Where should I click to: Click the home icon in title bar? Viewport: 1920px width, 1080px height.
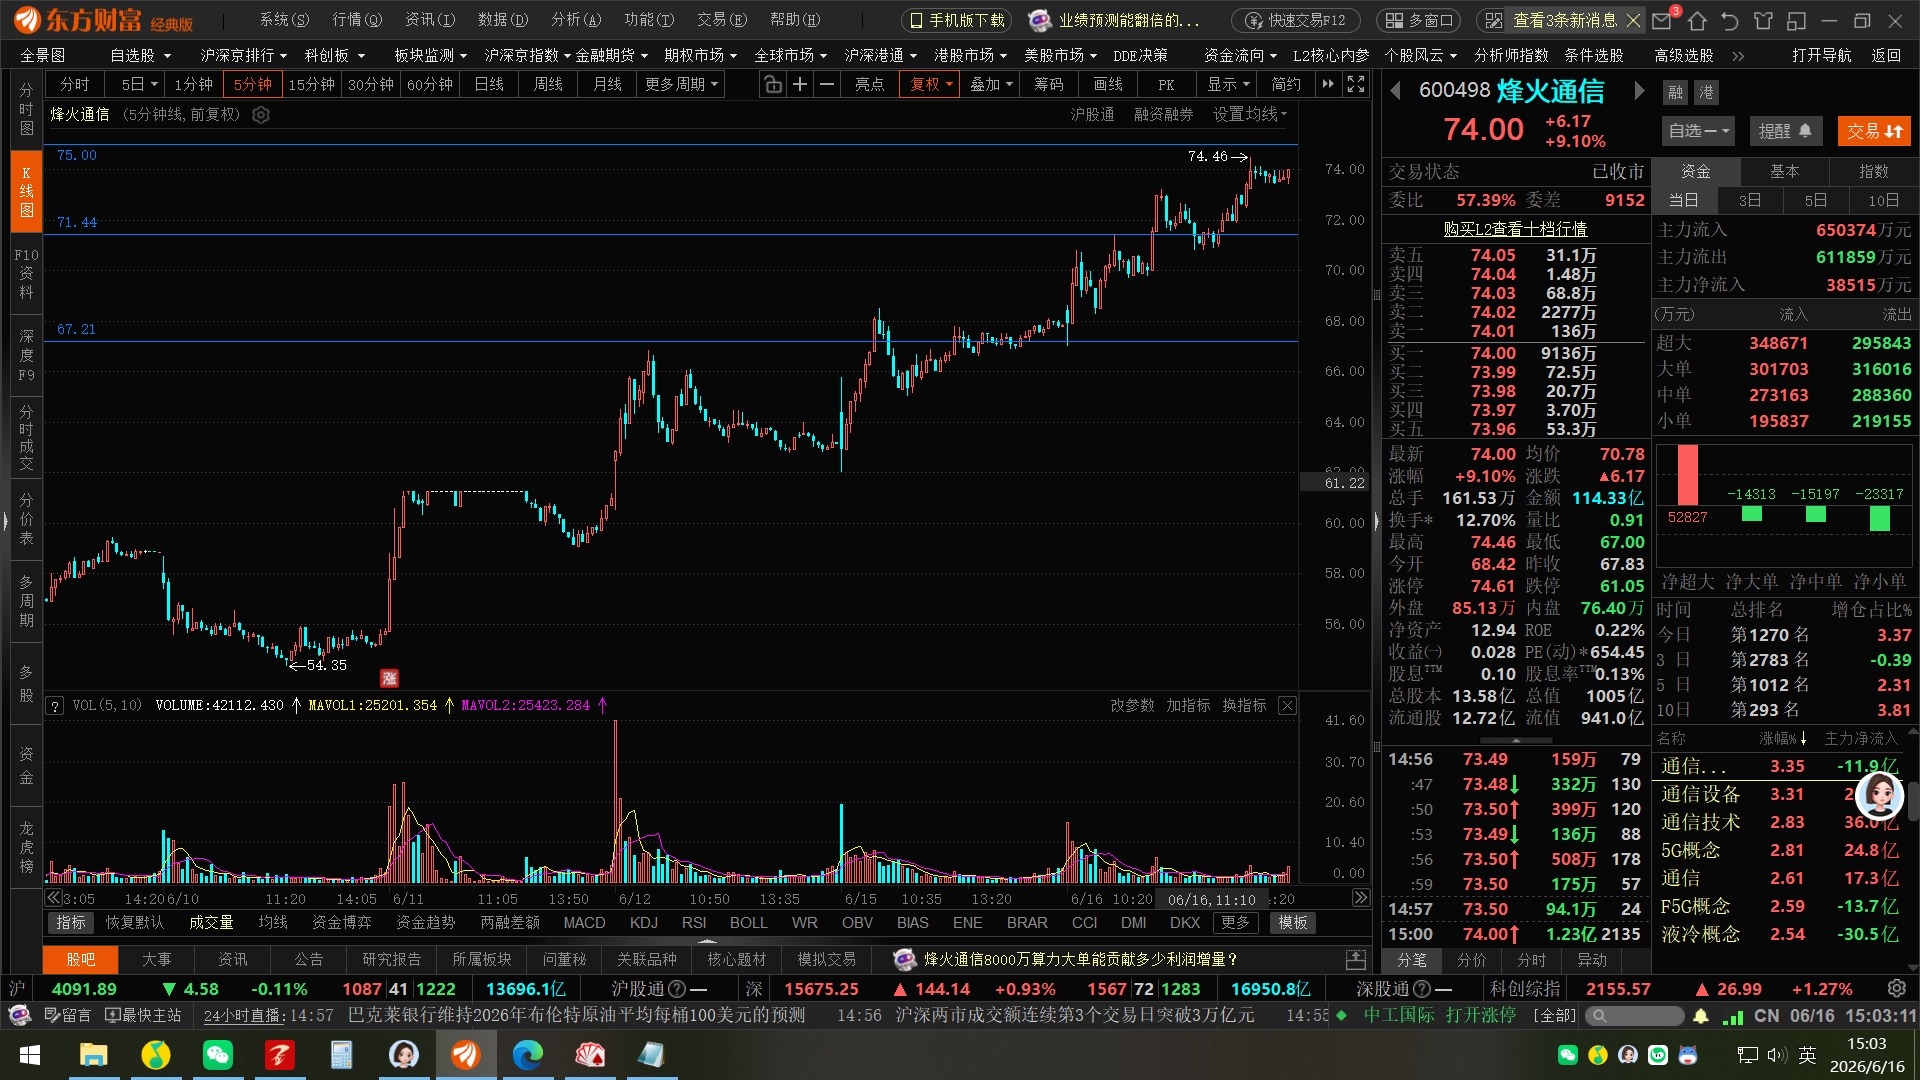(1697, 20)
